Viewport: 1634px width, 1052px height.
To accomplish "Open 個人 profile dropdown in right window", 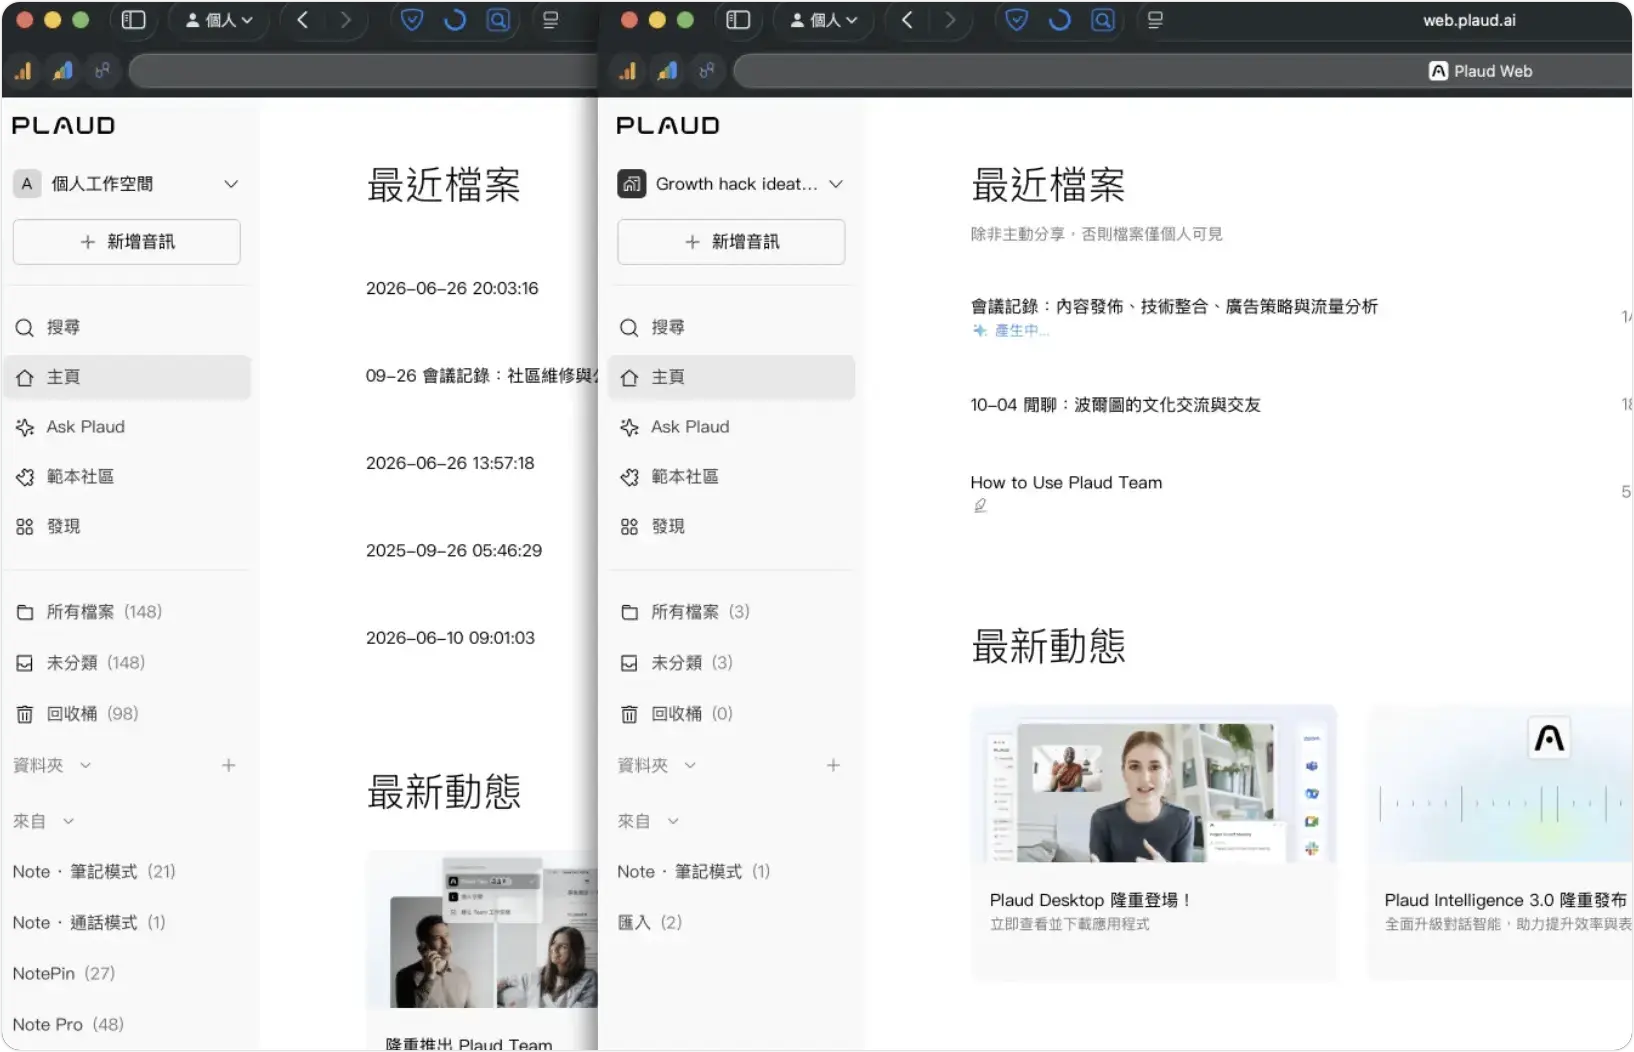I will 824,20.
